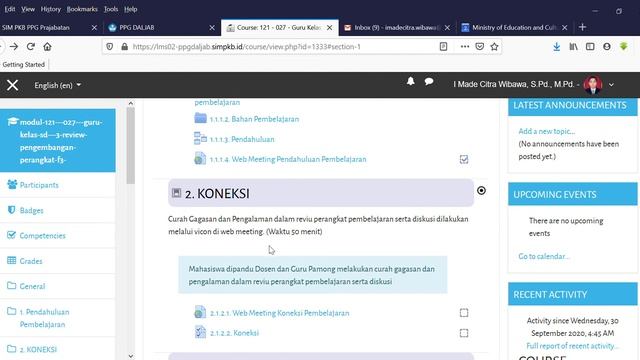Image resolution: width=640 pixels, height=360 pixels.
Task: Click the Save to Pocket icon
Action: (480, 47)
